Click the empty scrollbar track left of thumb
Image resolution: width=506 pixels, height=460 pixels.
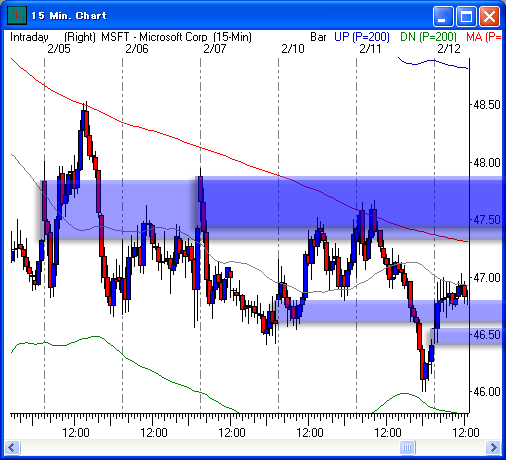[210, 447]
